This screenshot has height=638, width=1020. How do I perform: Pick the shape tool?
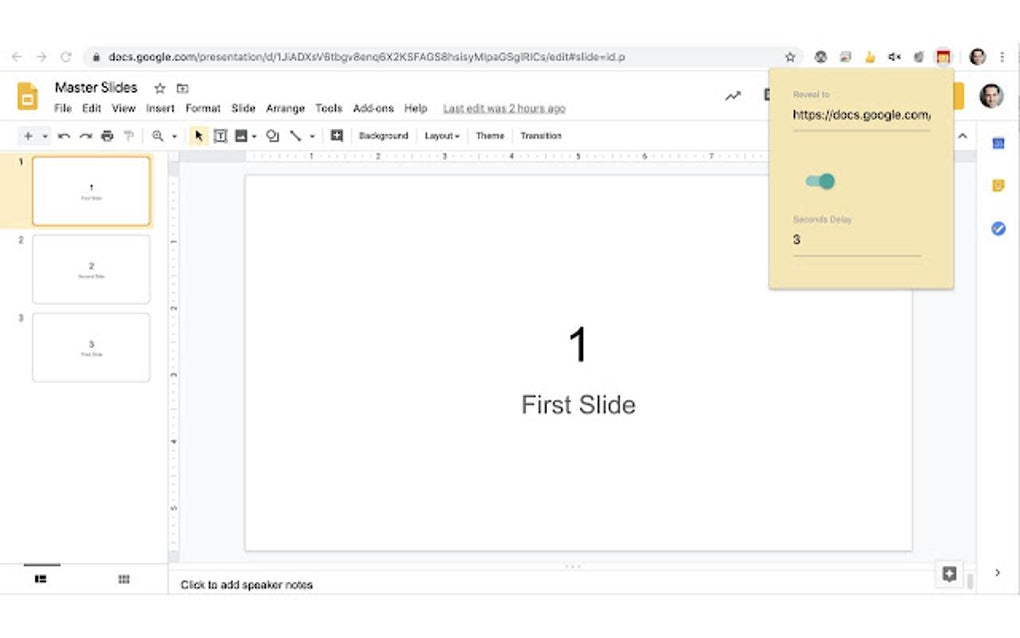[271, 135]
